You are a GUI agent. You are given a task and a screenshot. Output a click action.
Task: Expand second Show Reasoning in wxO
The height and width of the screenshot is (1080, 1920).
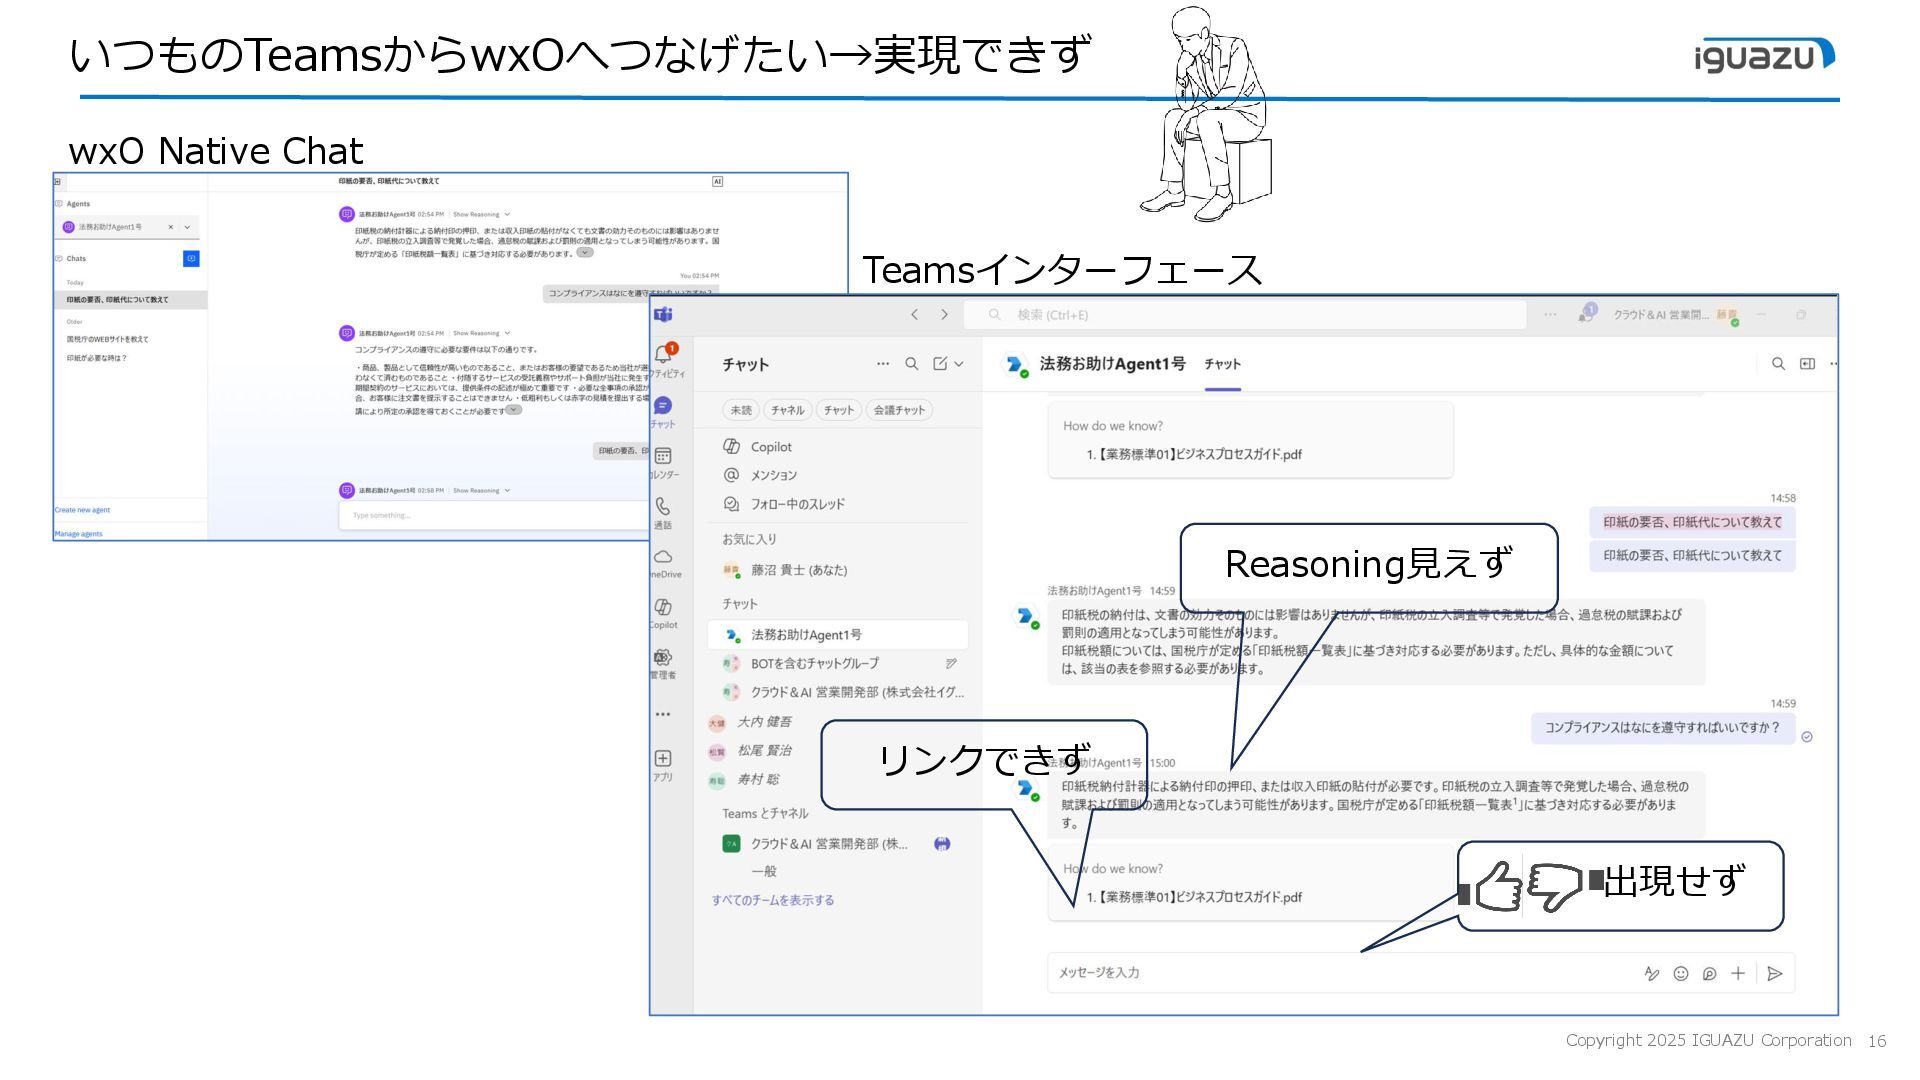click(481, 333)
